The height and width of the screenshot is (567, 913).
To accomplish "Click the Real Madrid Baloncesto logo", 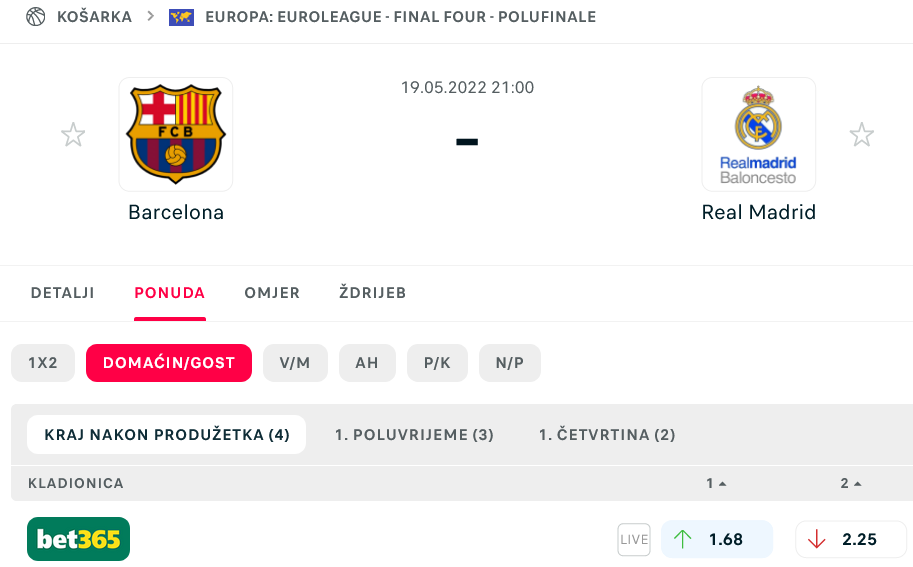I will (x=758, y=134).
